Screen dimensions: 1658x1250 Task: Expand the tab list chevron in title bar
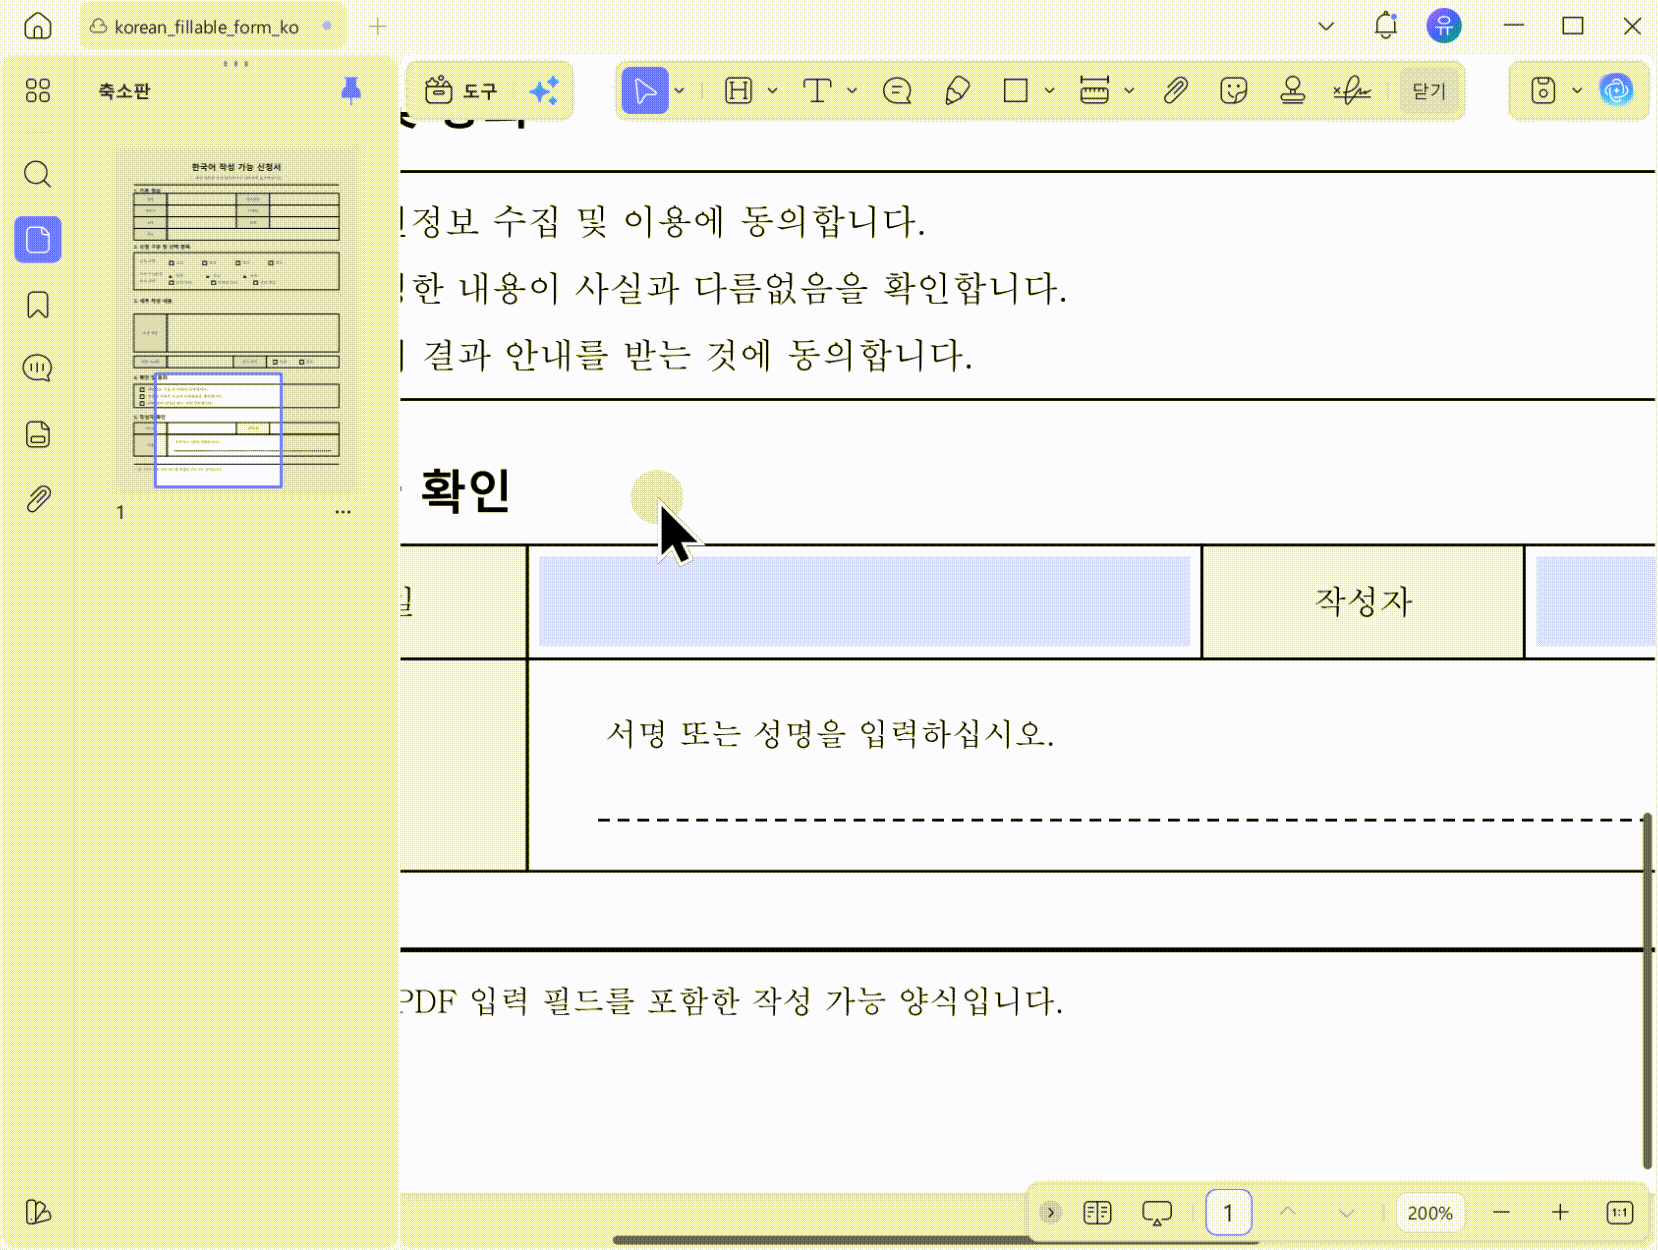point(1326,26)
